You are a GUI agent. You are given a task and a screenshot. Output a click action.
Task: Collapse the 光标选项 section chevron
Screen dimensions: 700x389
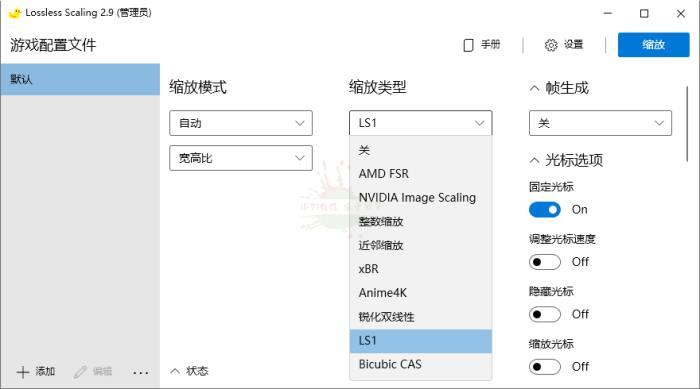(534, 160)
